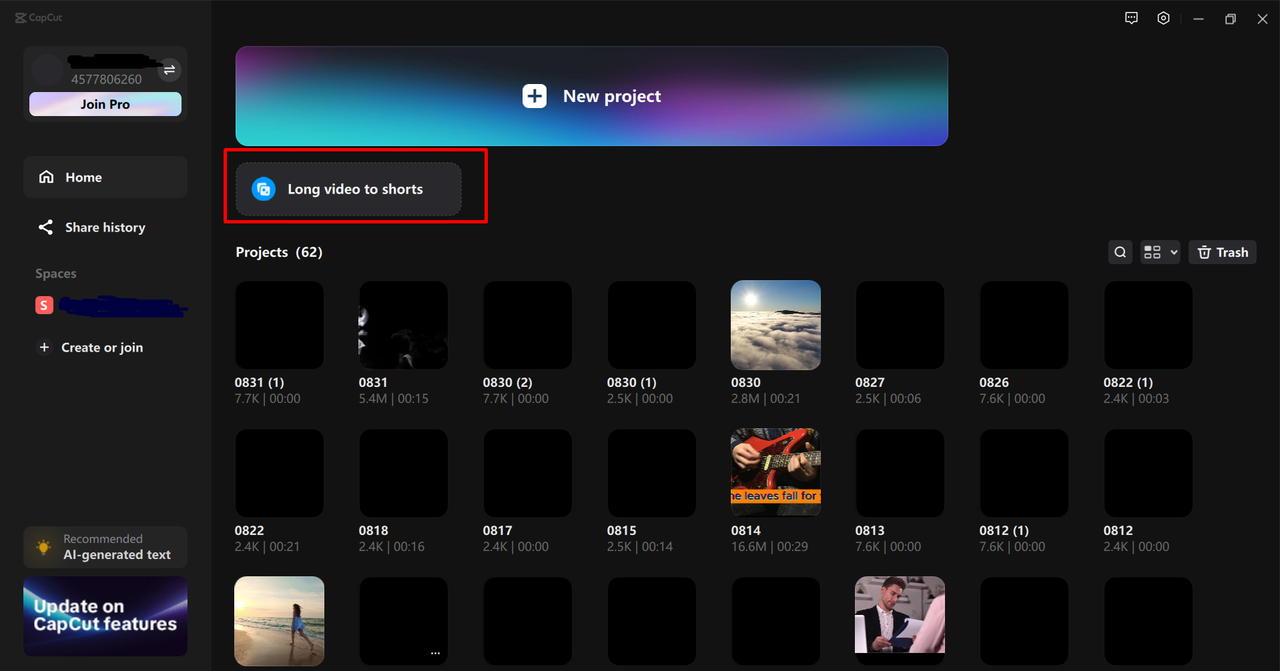Screen dimensions: 1280x671
Task: Click the plus icon beside Create or join
Action: (x=44, y=347)
